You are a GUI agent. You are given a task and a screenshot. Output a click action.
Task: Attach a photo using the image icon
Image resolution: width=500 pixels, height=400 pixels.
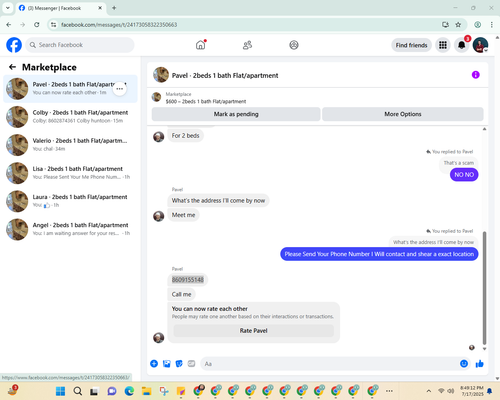pos(167,364)
